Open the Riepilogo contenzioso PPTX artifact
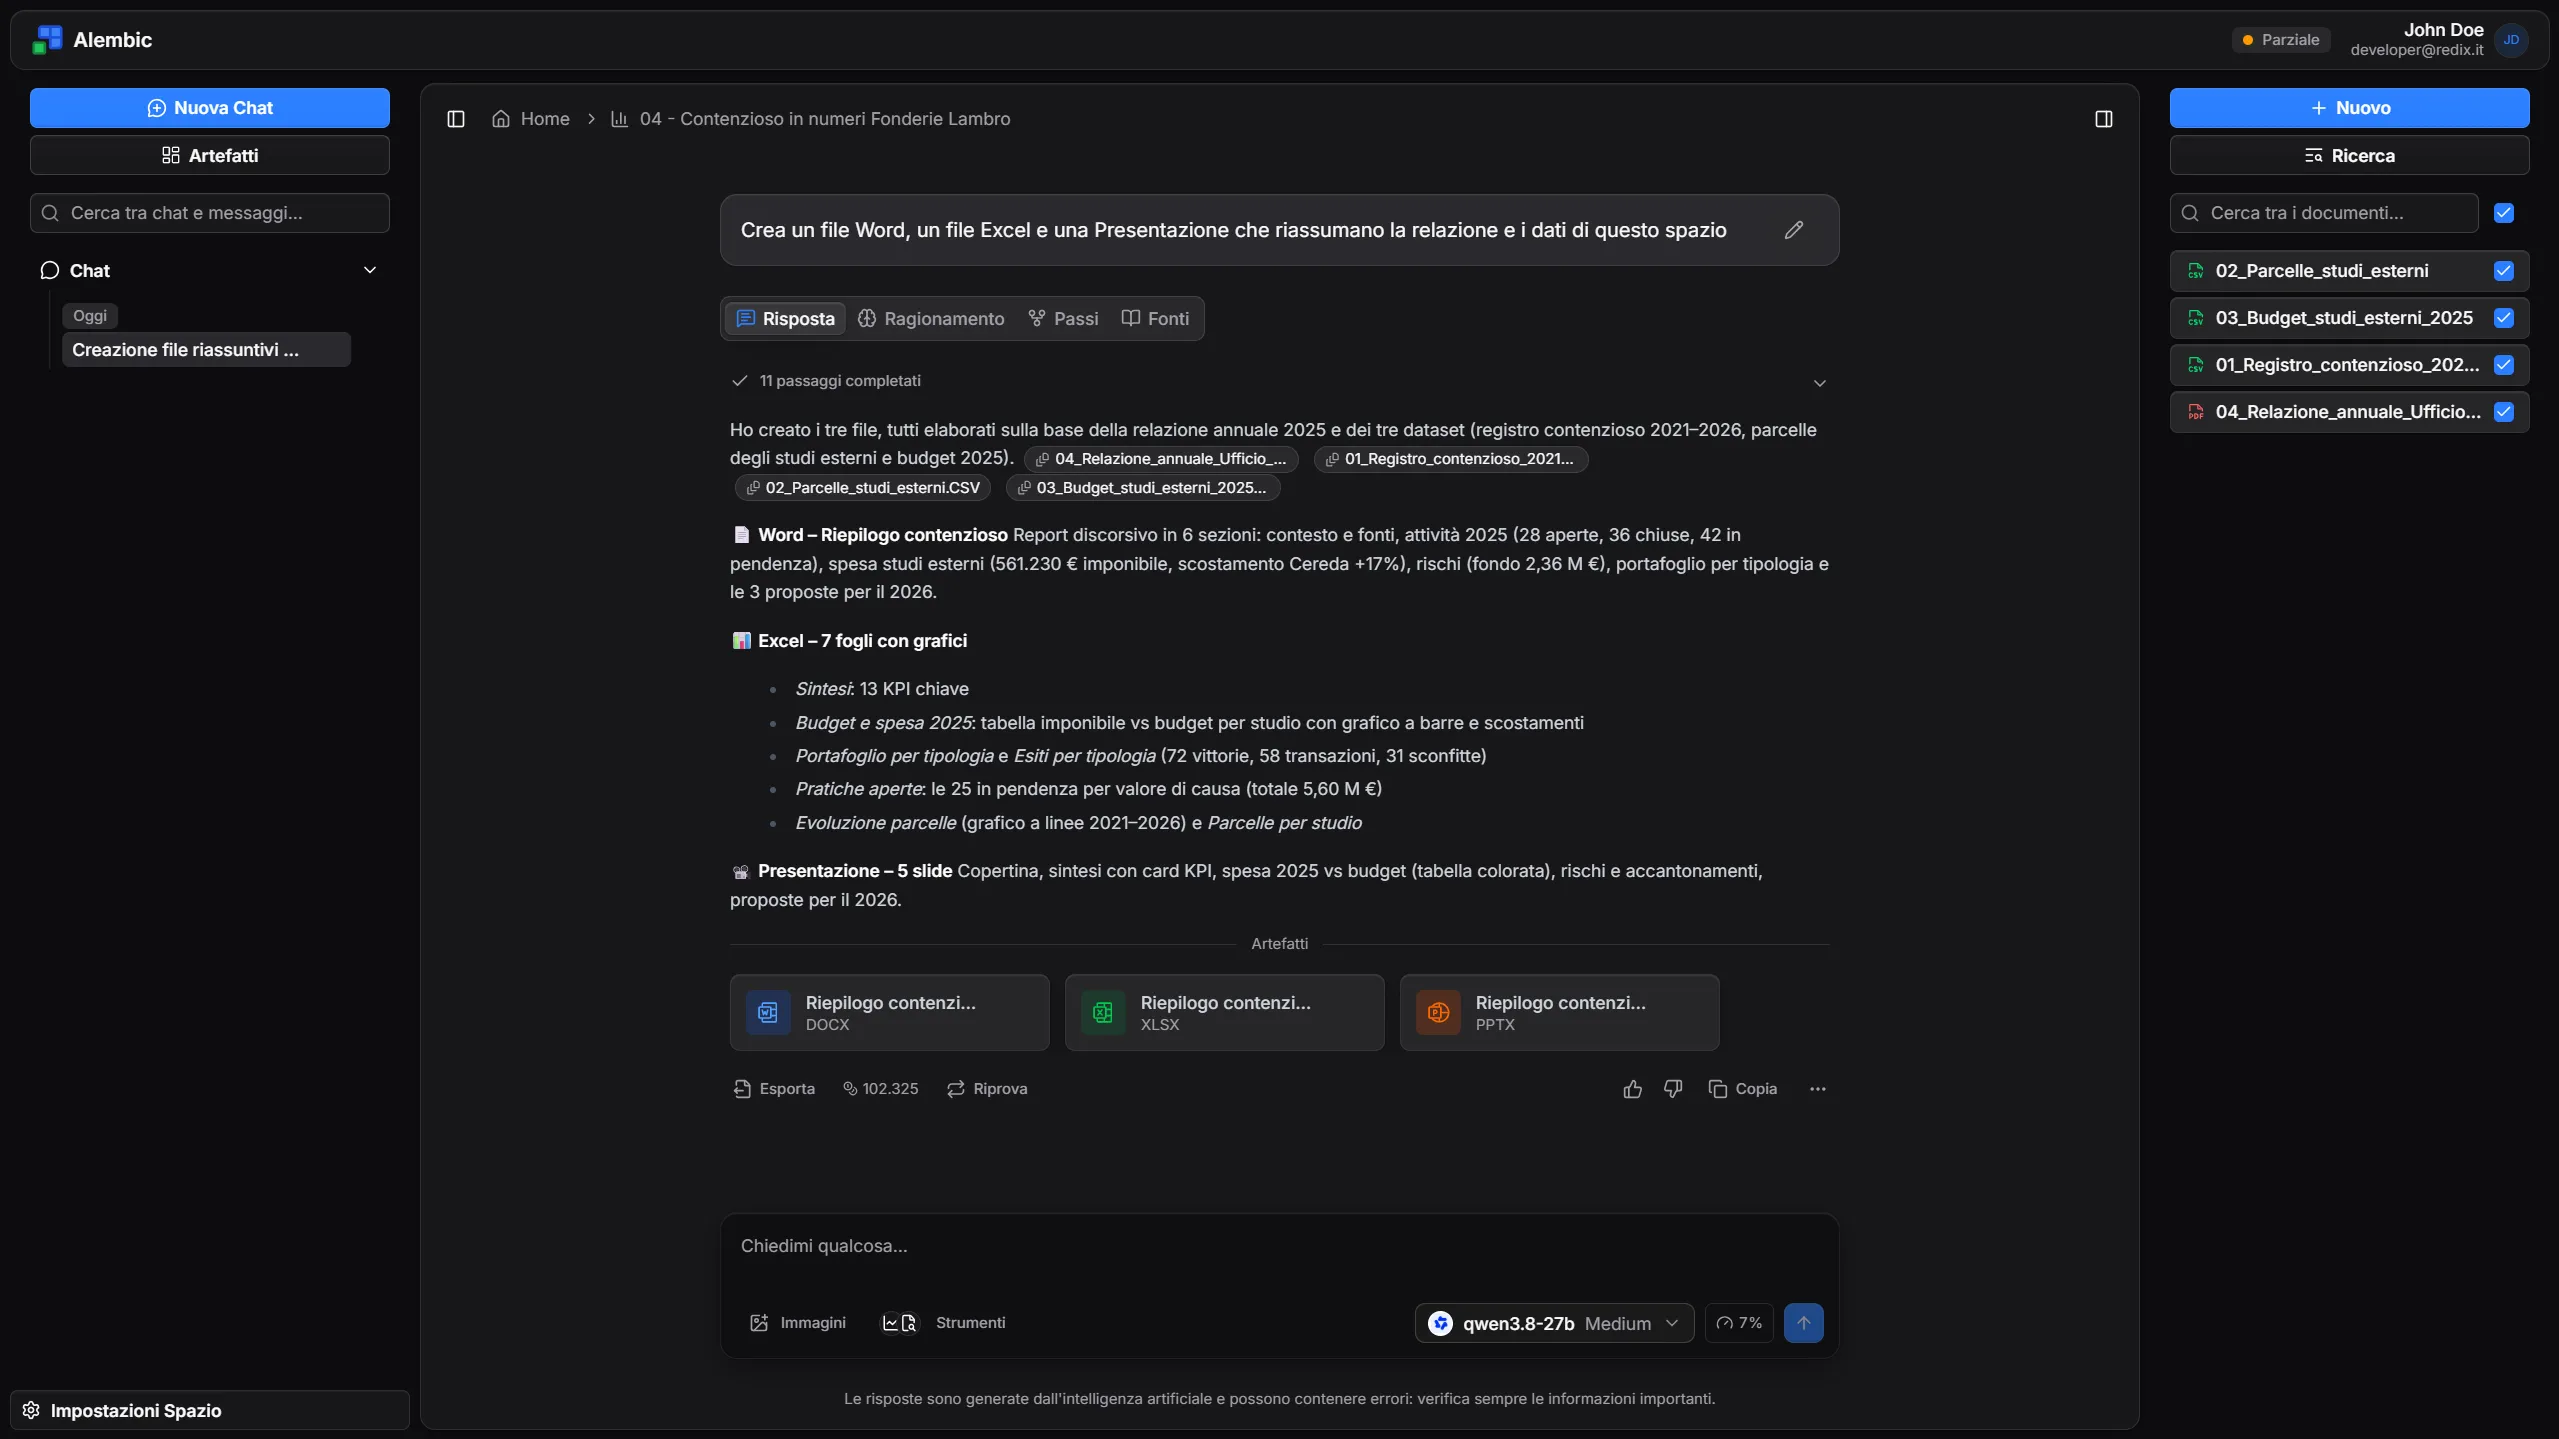 point(1560,1013)
